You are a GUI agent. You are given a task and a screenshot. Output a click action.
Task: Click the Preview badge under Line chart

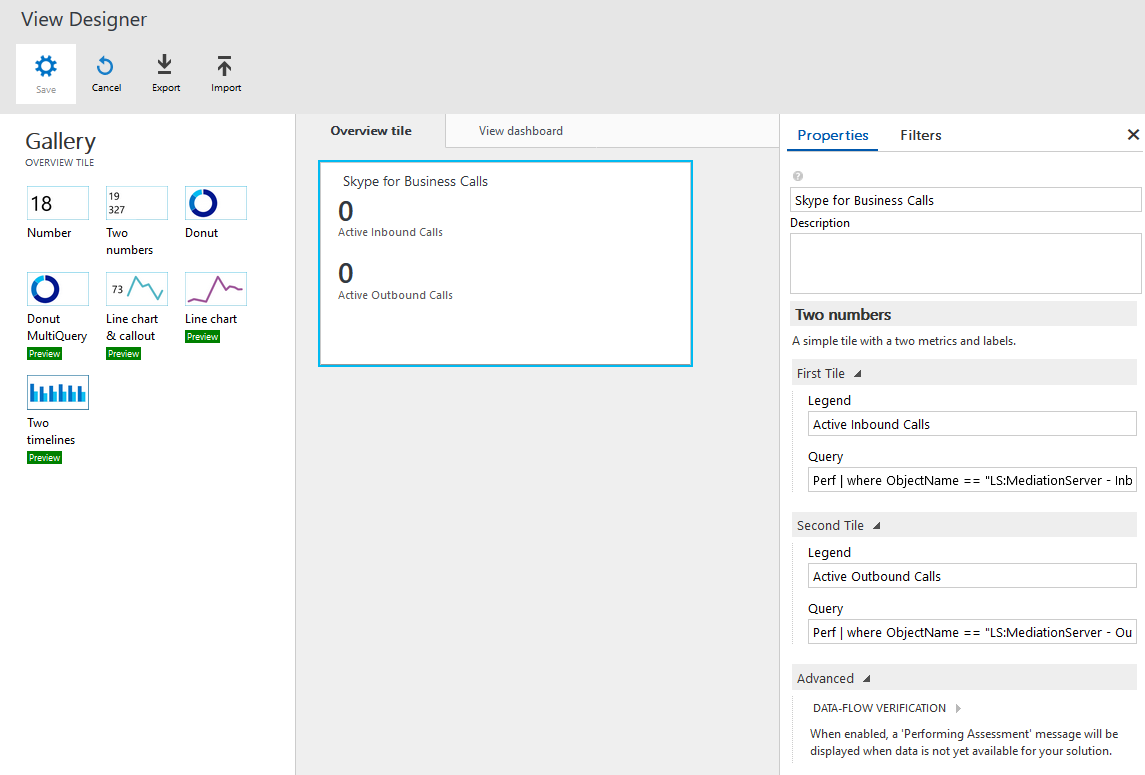(202, 337)
